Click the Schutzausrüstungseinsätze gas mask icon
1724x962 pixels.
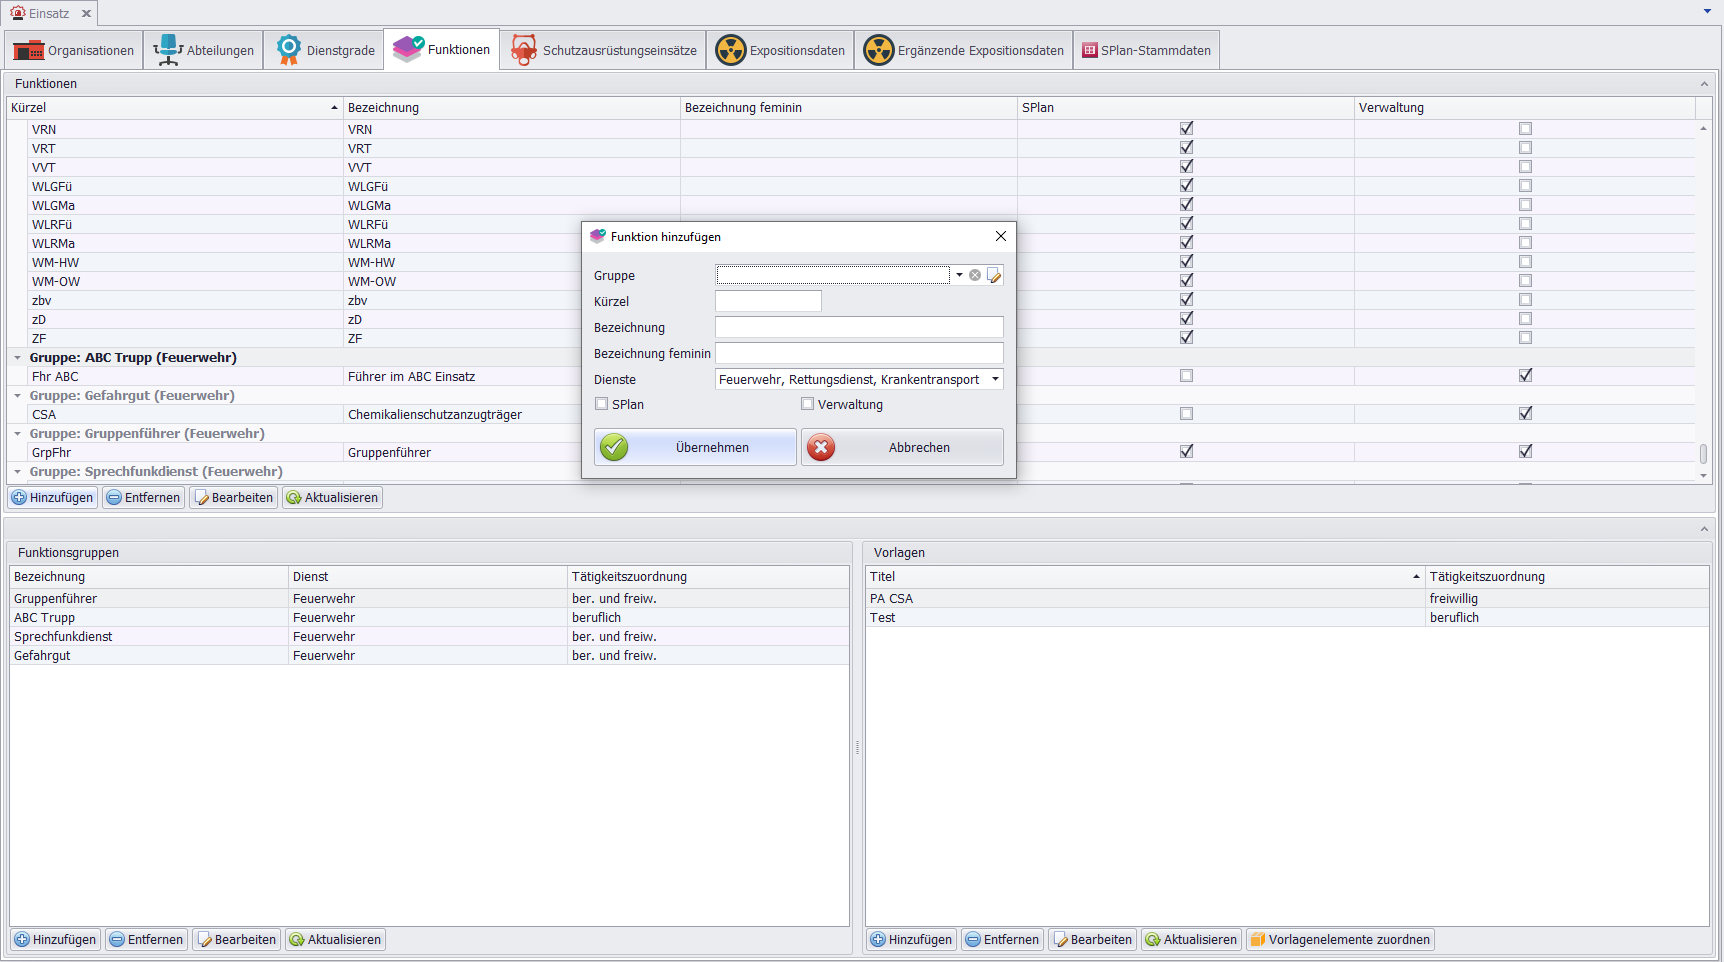(524, 50)
